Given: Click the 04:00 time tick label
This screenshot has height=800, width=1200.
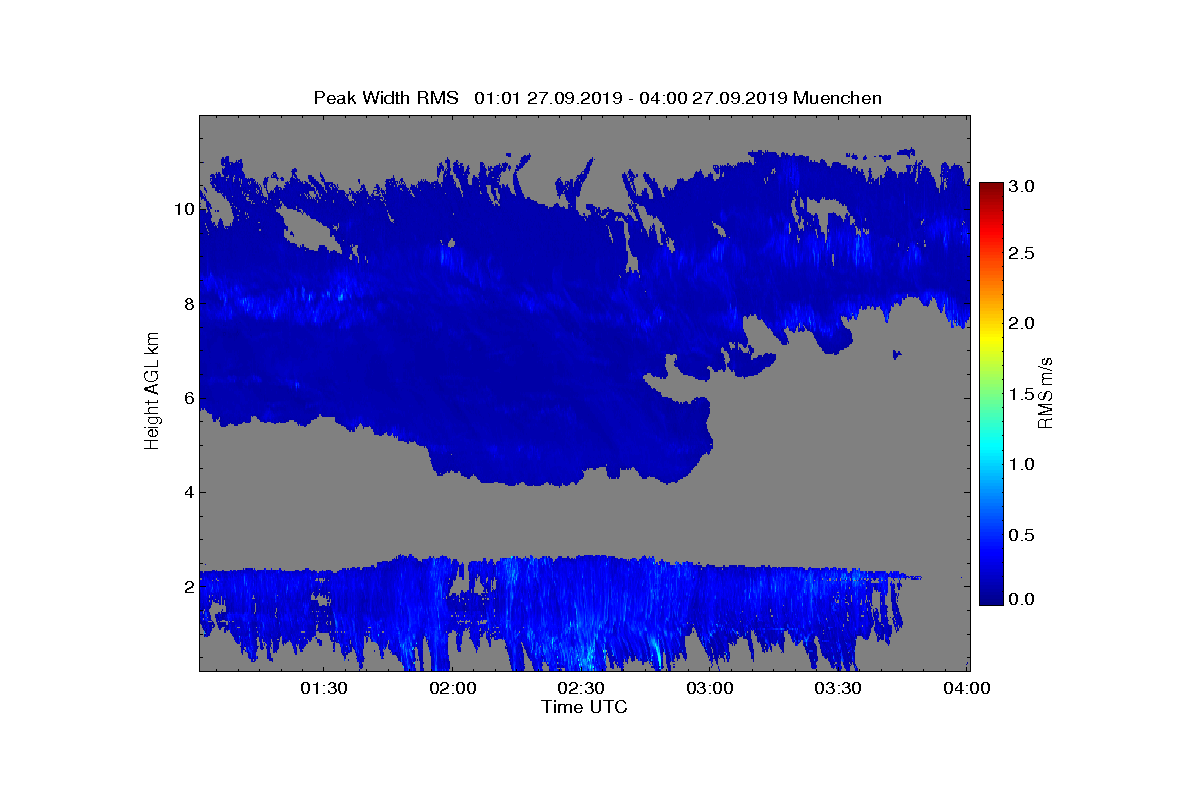Looking at the screenshot, I should [x=968, y=689].
